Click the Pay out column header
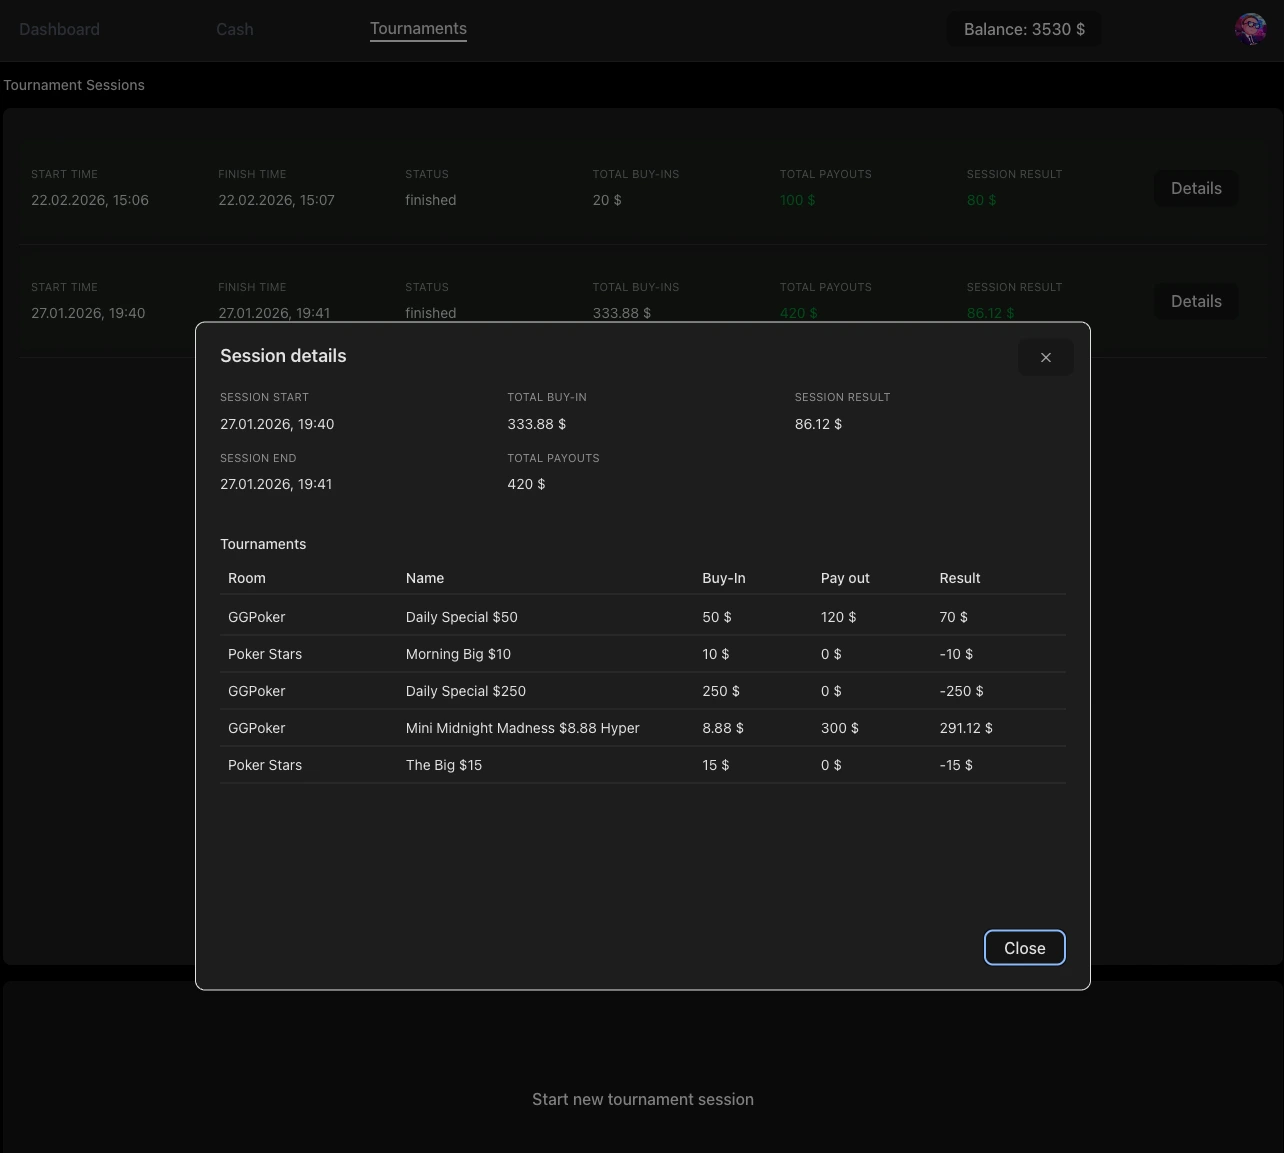 point(845,578)
